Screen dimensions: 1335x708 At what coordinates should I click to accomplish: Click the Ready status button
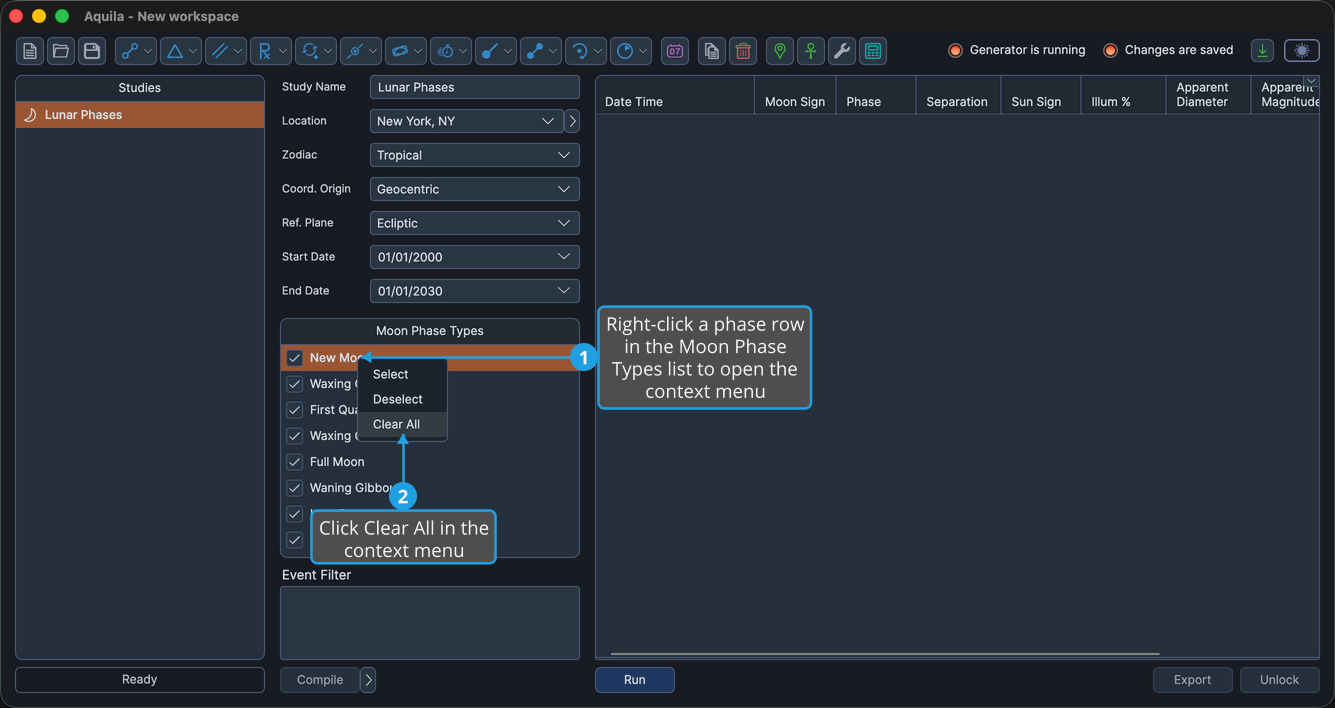(x=140, y=680)
